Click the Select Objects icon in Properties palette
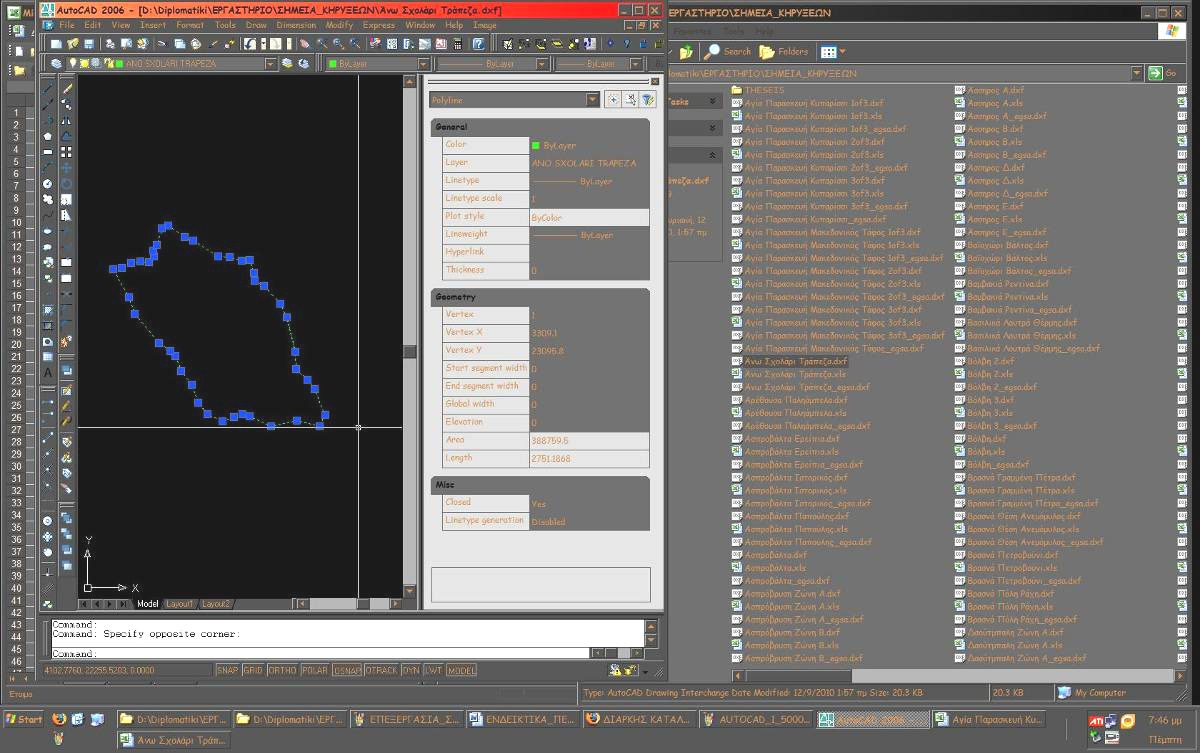The height and width of the screenshot is (753, 1200). tap(630, 100)
